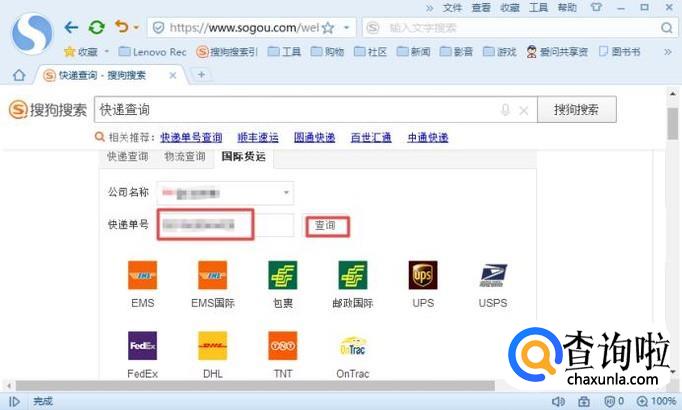Activate voice search microphone icon
682x410 pixels.
505,110
